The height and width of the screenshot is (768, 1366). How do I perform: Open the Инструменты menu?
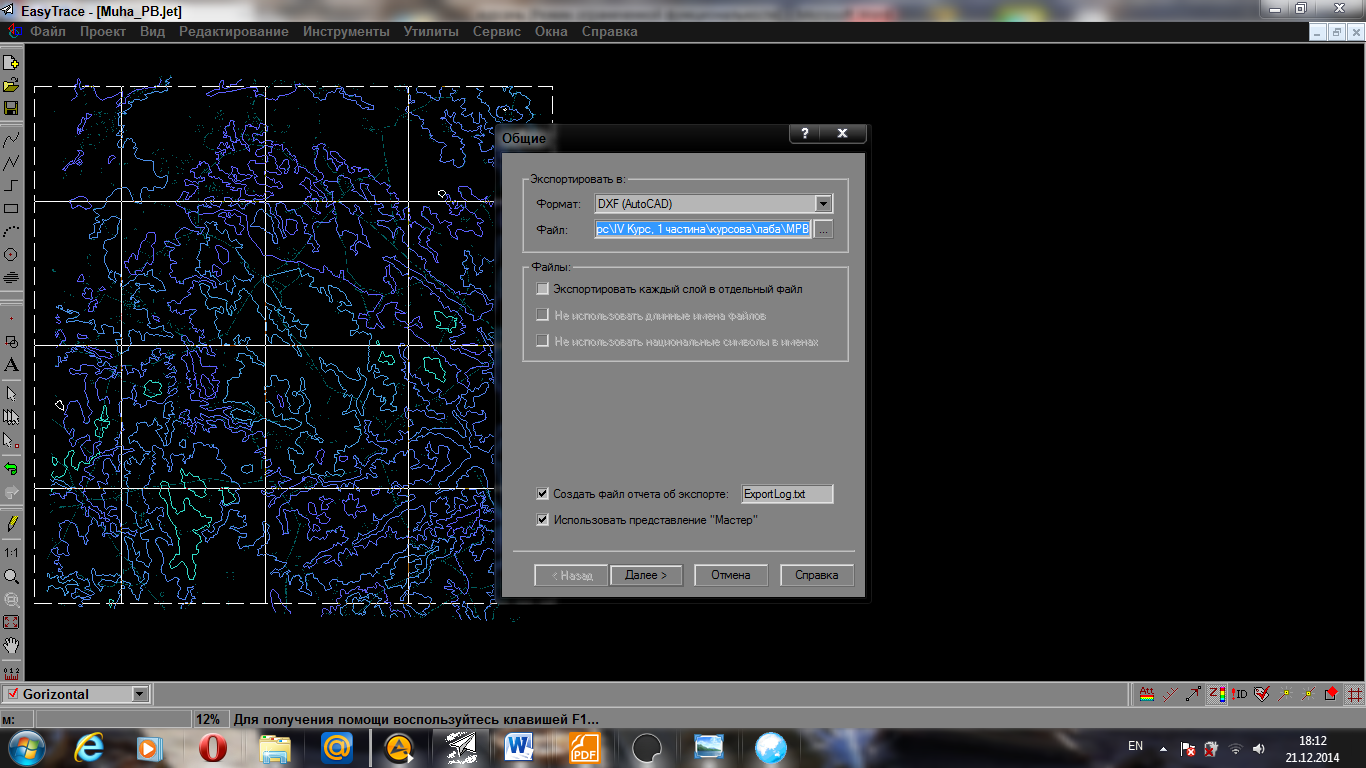[x=347, y=31]
